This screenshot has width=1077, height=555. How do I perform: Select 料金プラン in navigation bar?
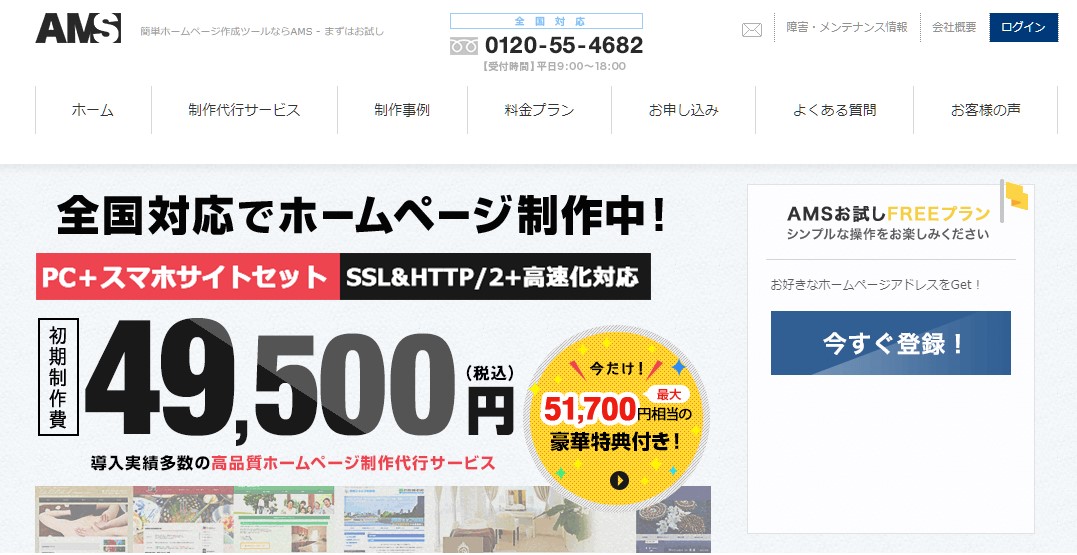539,110
